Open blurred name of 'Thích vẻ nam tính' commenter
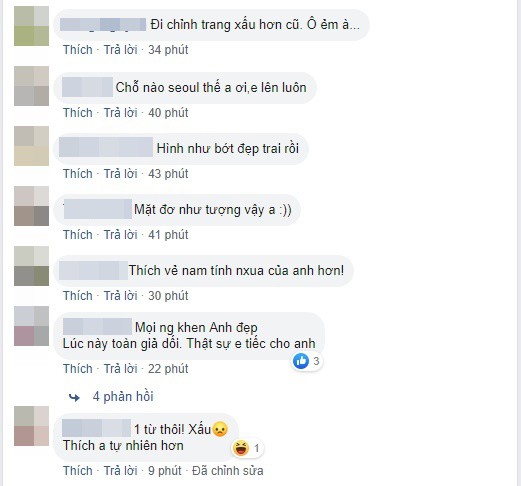The height and width of the screenshot is (486, 521). click(x=93, y=270)
